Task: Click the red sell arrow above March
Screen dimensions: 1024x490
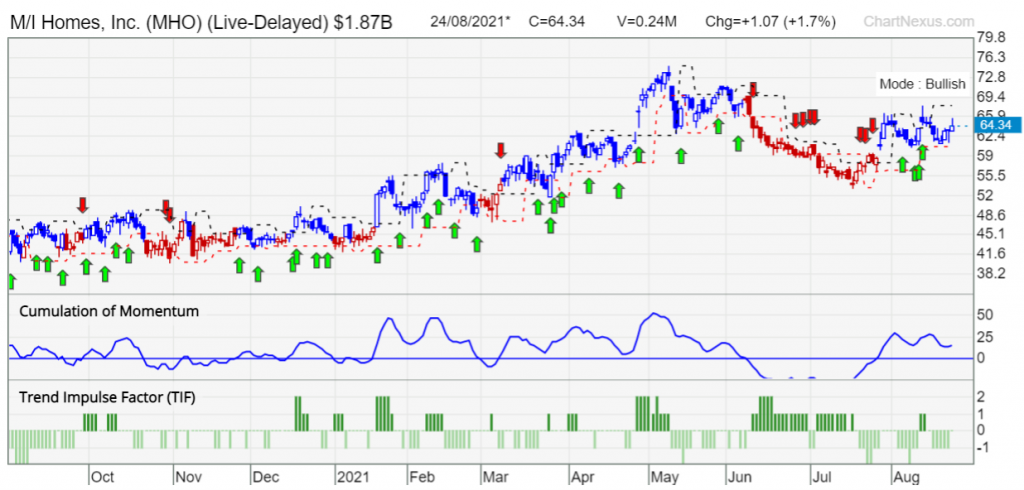Action: tap(500, 150)
